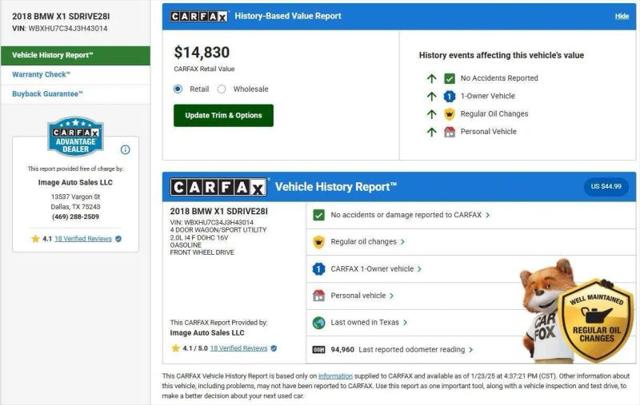The width and height of the screenshot is (640, 405).
Task: Click the blue badge in CARFAX 1-Owner vehicle row
Action: (x=319, y=269)
